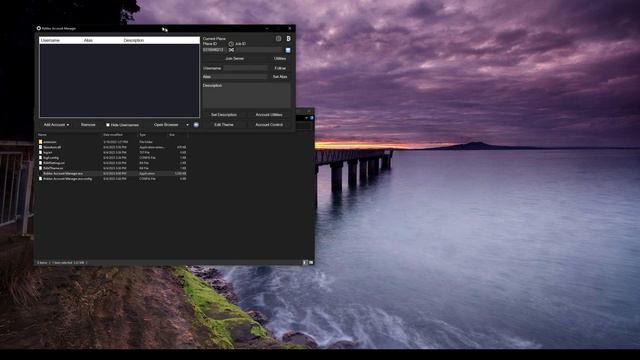
Task: Switch File Explorer to large icons view
Action: (x=311, y=262)
